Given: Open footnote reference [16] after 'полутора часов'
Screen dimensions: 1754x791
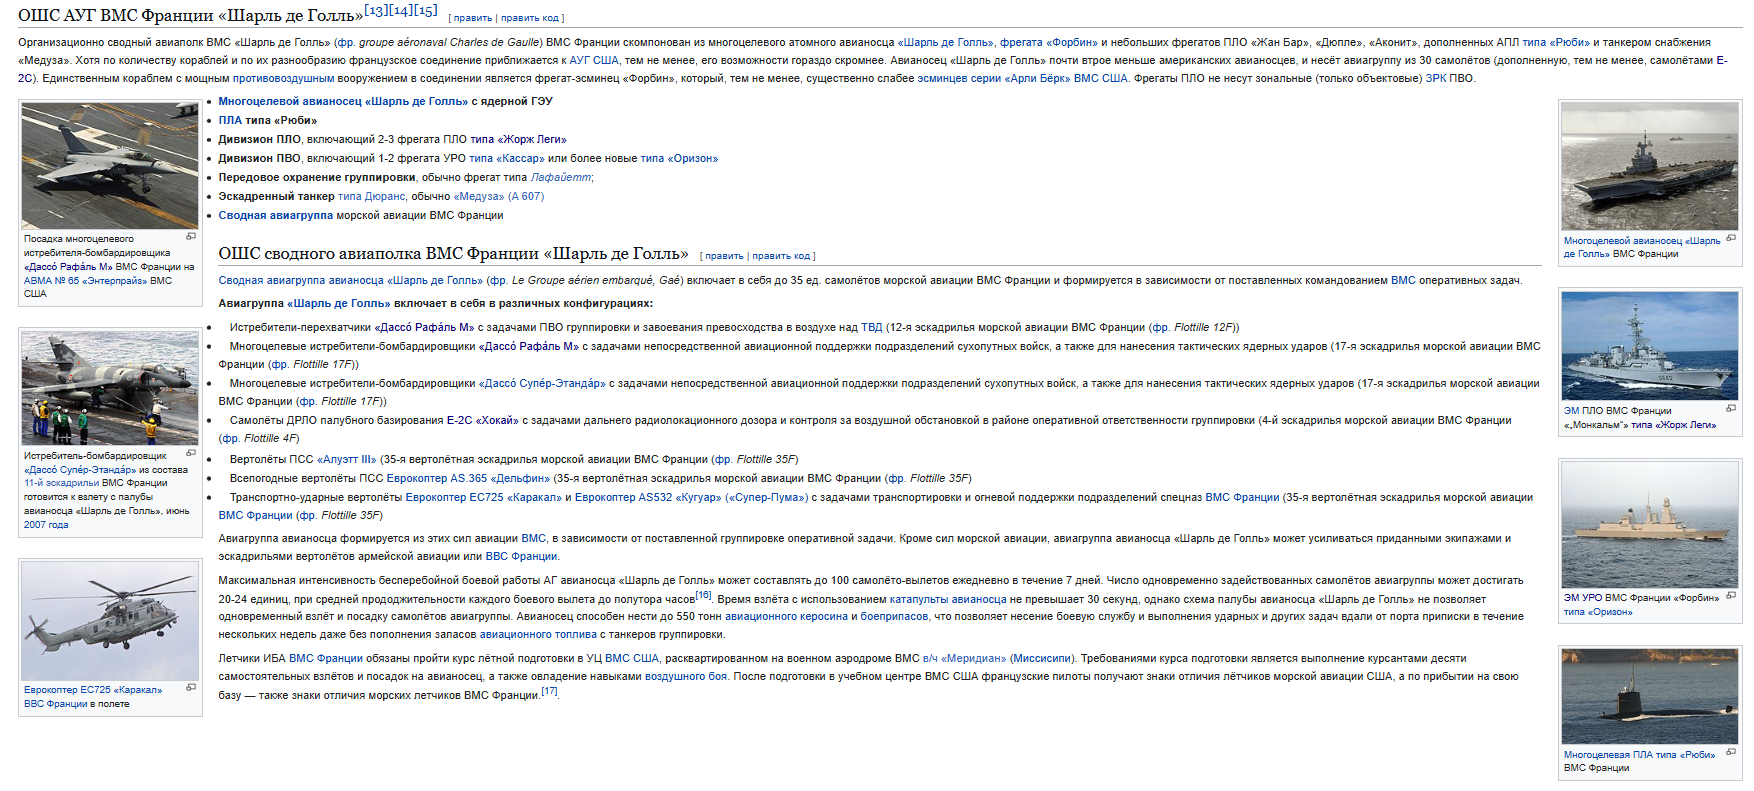Looking at the screenshot, I should click(x=703, y=595).
